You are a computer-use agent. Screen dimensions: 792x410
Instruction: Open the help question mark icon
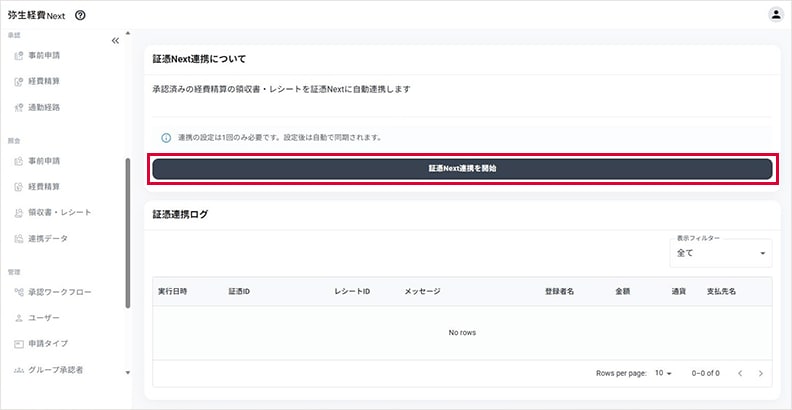point(80,15)
